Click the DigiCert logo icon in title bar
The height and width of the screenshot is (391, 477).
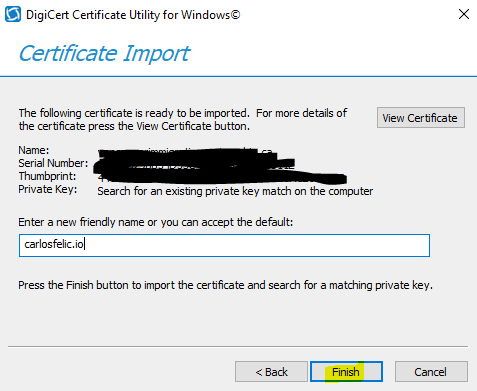pyautogui.click(x=13, y=15)
